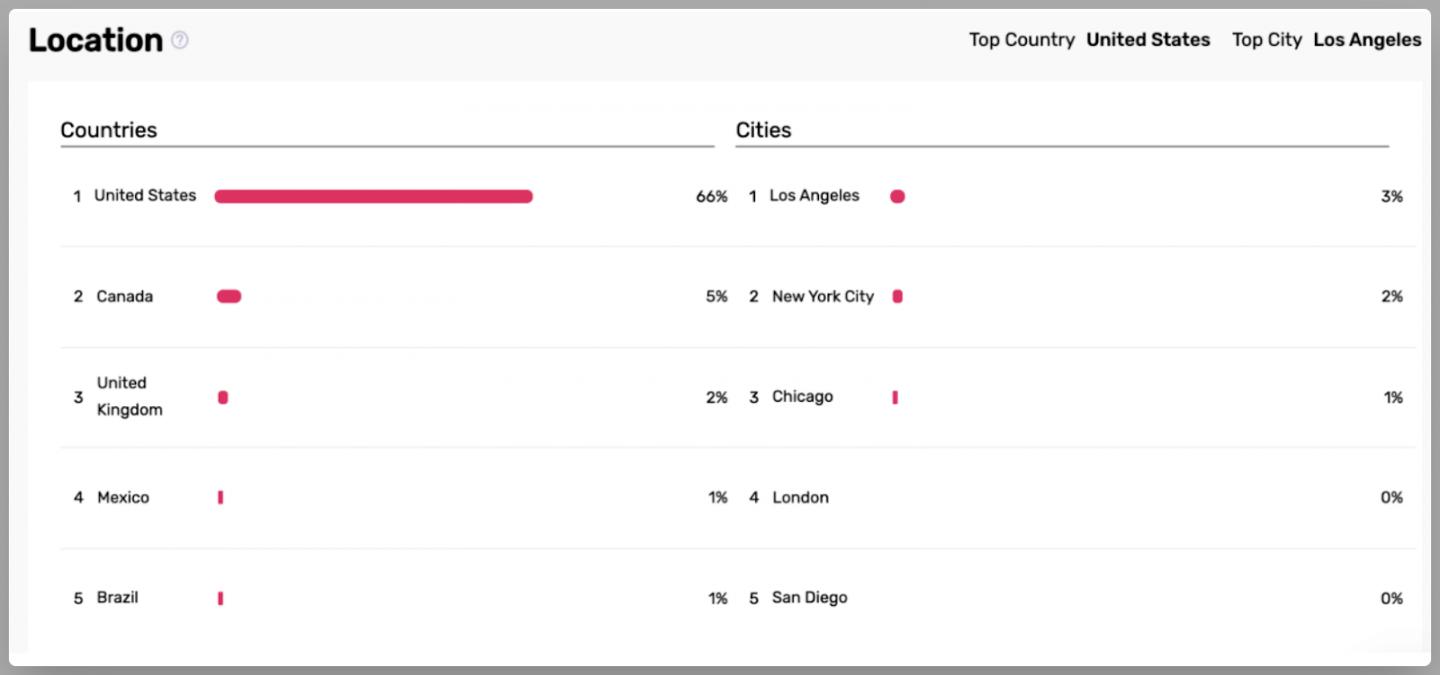Viewport: 1440px width, 675px height.
Task: Select the United States country row
Action: click(x=394, y=196)
